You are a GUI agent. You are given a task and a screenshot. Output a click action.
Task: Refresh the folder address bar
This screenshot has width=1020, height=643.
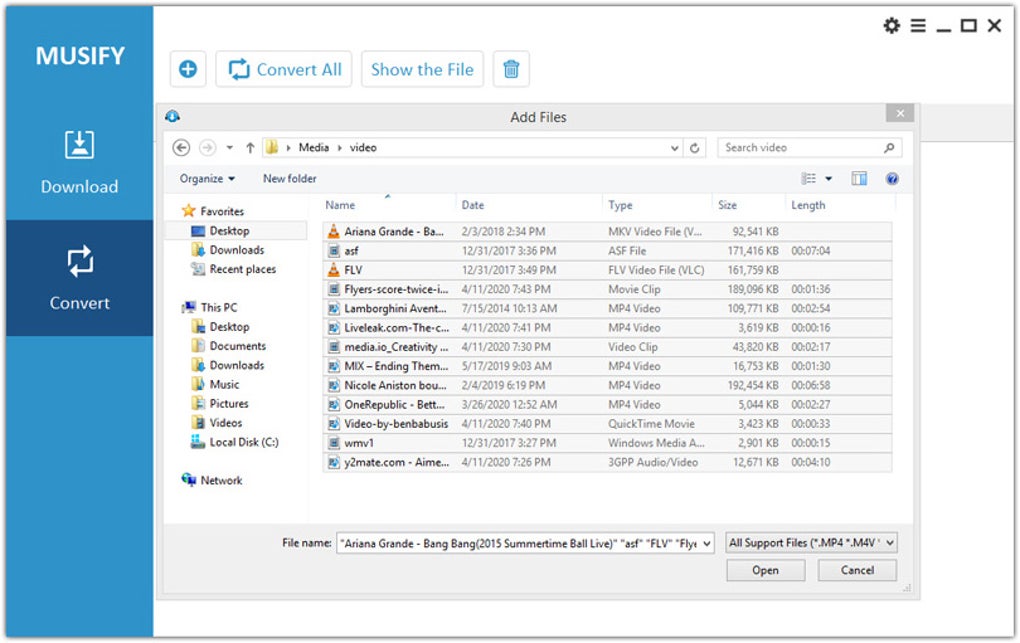tap(696, 148)
